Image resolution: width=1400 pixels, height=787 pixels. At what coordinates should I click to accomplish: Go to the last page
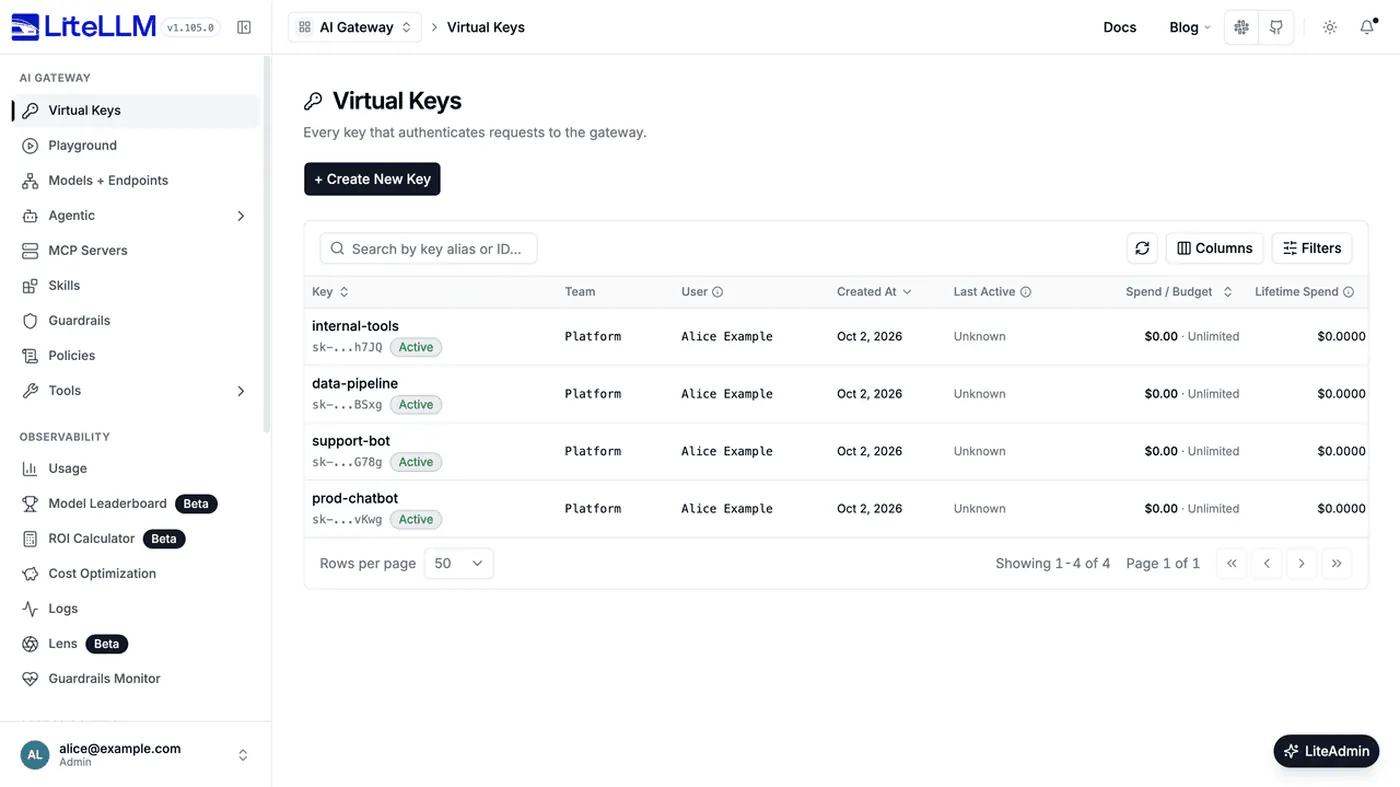click(1337, 563)
